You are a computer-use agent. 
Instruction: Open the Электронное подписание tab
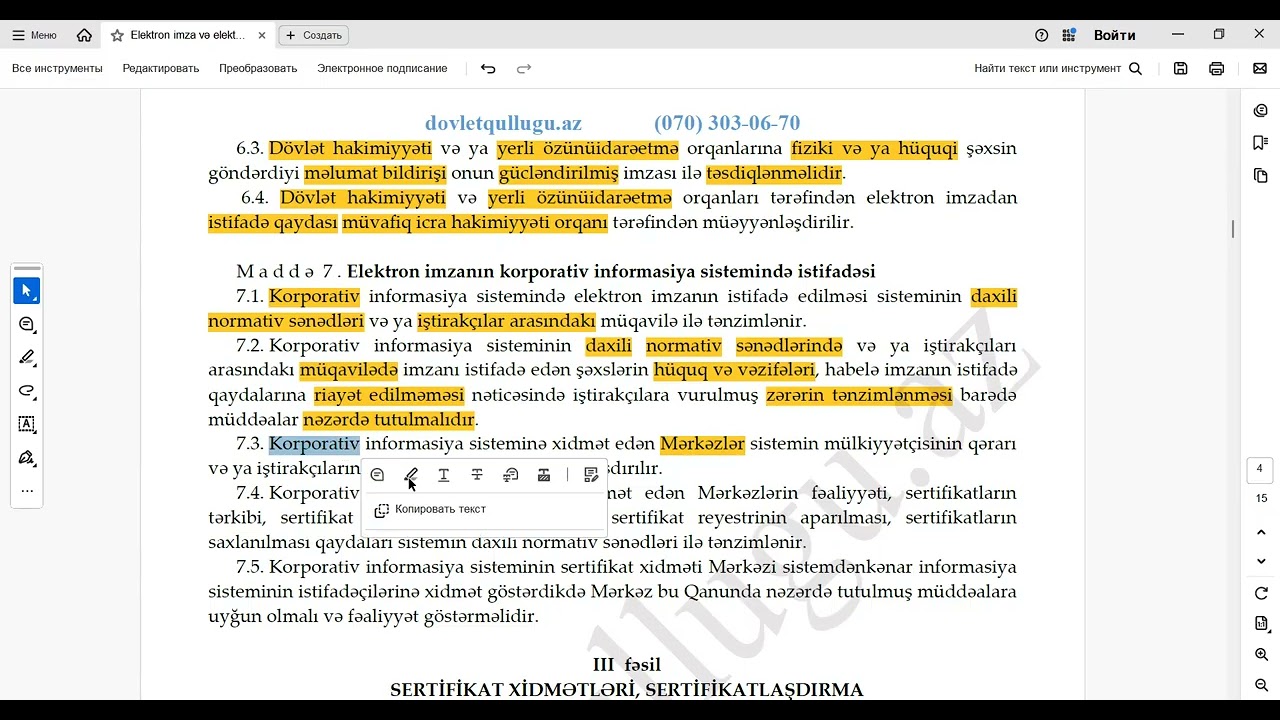click(x=382, y=69)
